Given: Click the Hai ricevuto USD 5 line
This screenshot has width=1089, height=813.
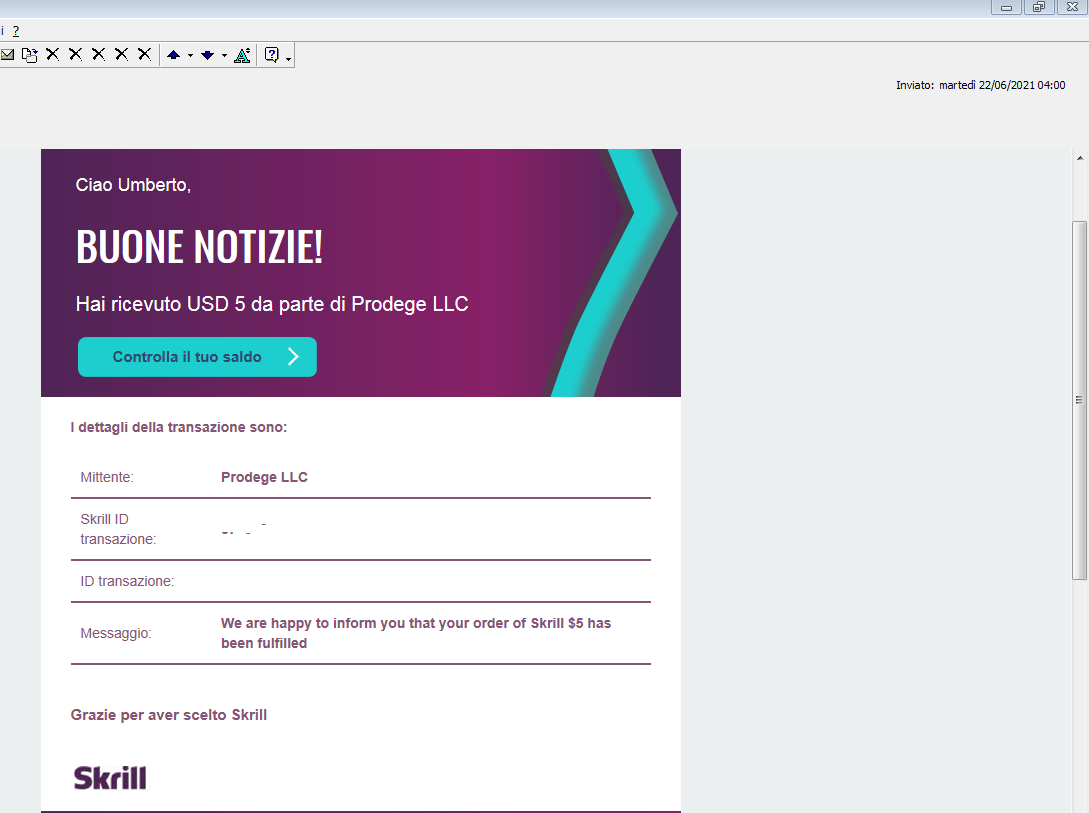Looking at the screenshot, I should [272, 304].
